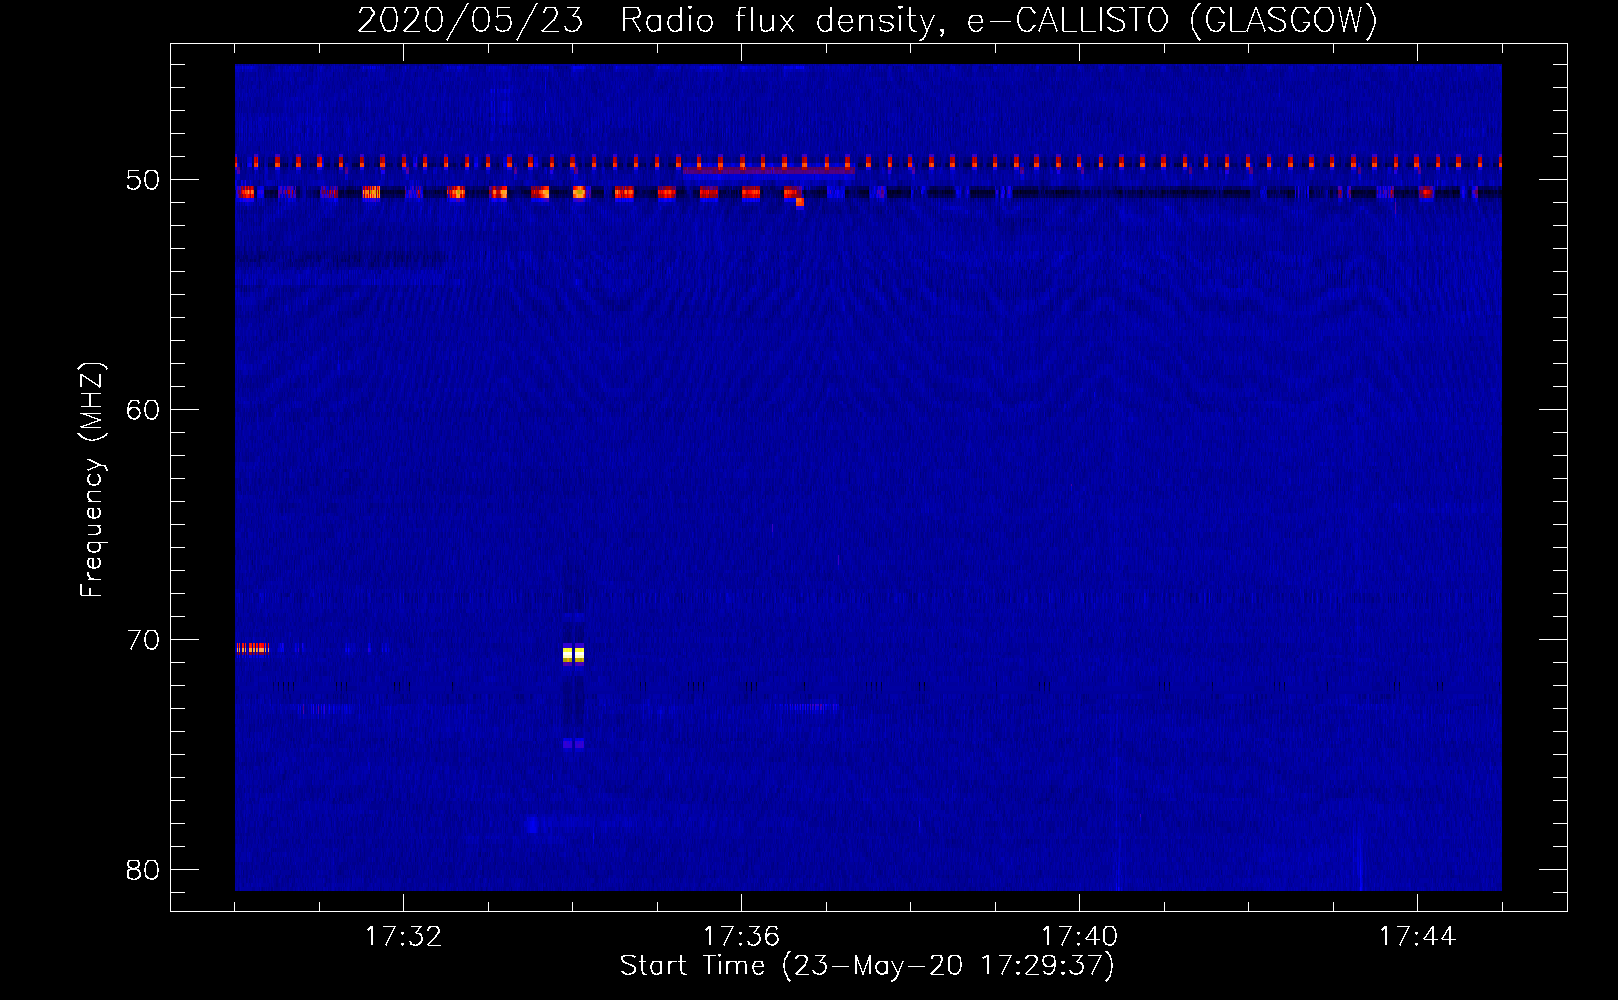Screen dimensions: 1618x1000
Task: Click the 50 MHz frequency tick label
Action: (x=143, y=181)
